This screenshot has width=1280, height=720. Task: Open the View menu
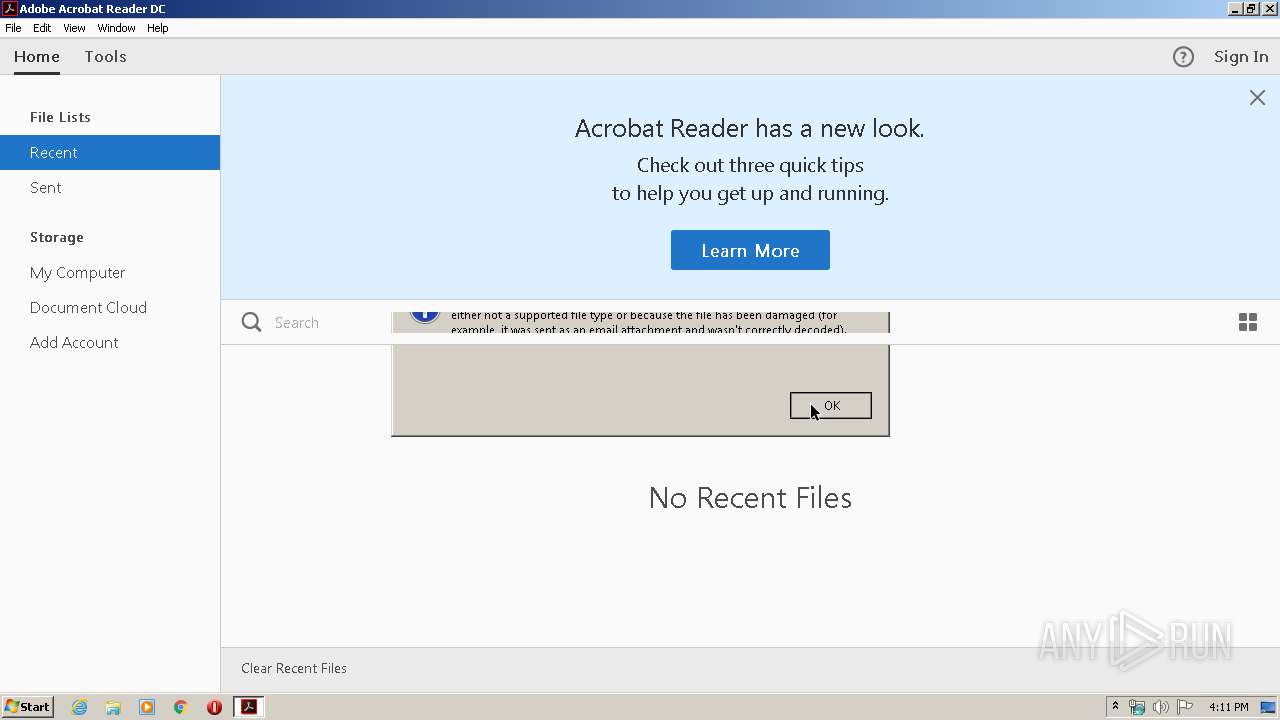[x=74, y=28]
